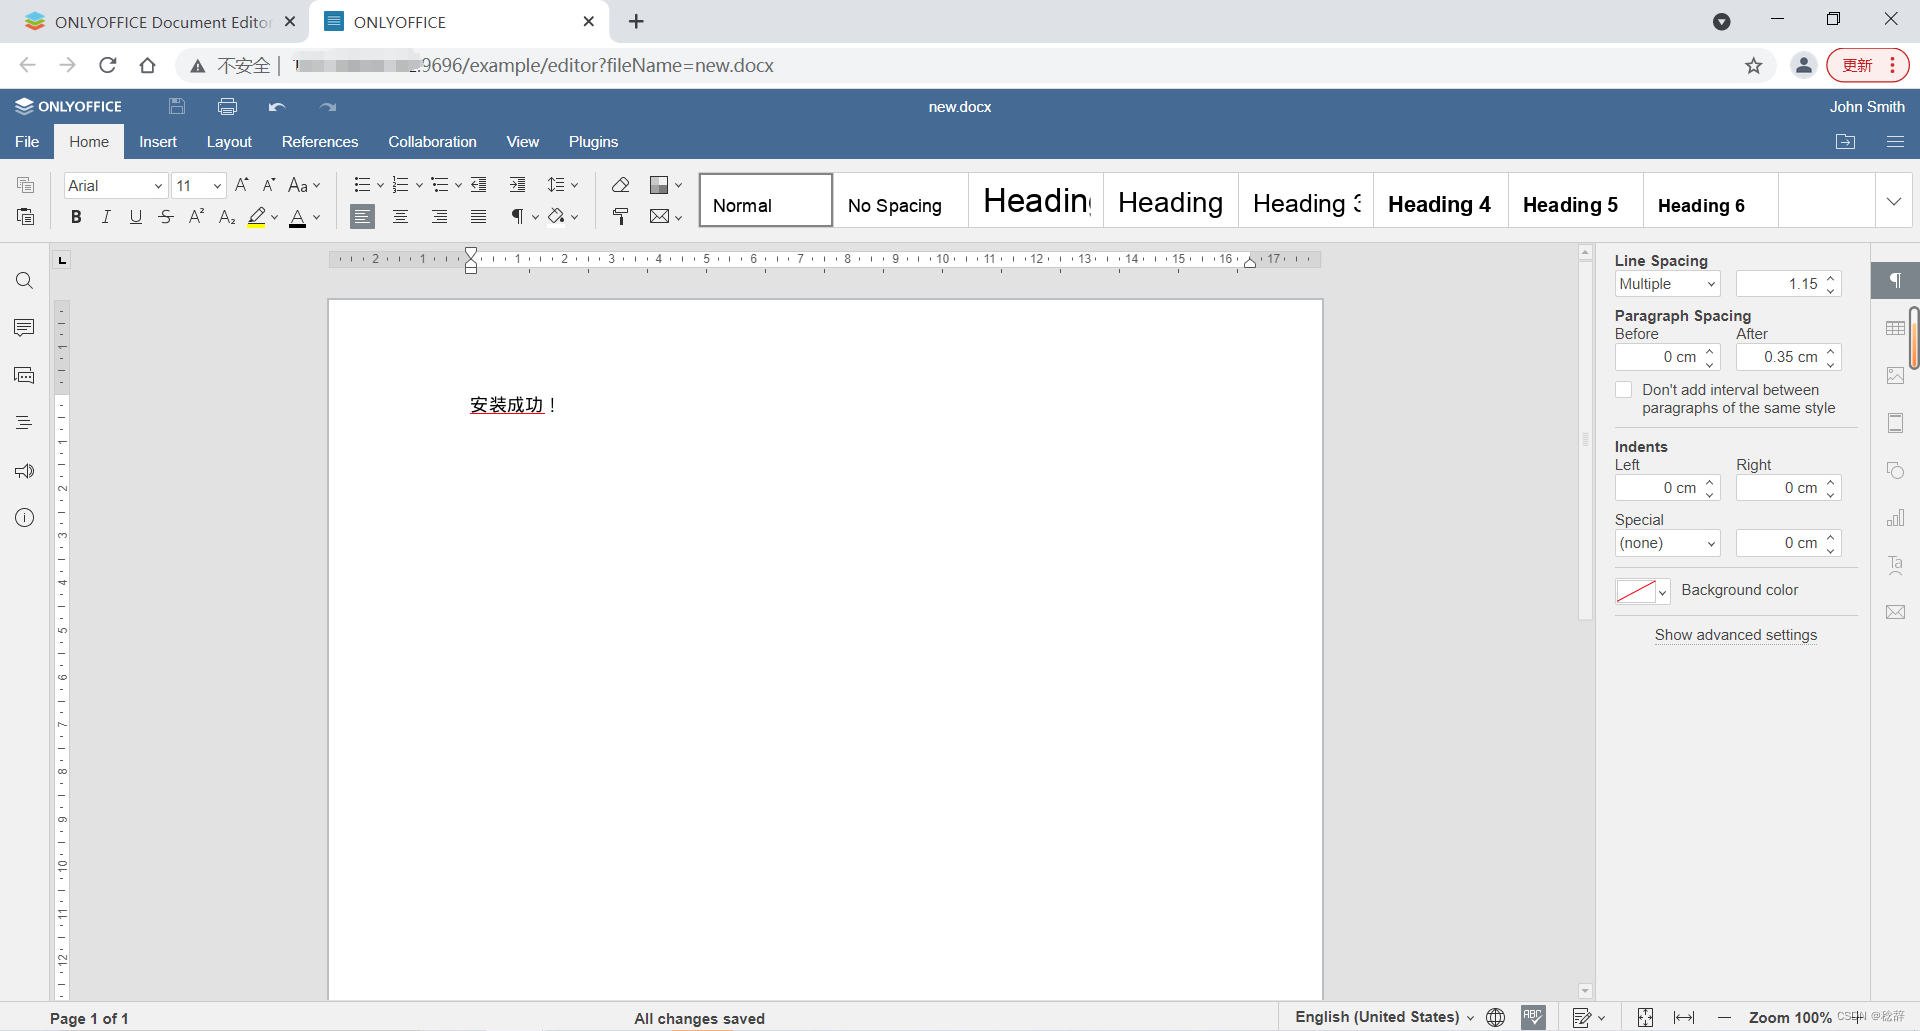Open Shape settings in right sidebar
Viewport: 1920px width, 1031px height.
tap(1895, 471)
